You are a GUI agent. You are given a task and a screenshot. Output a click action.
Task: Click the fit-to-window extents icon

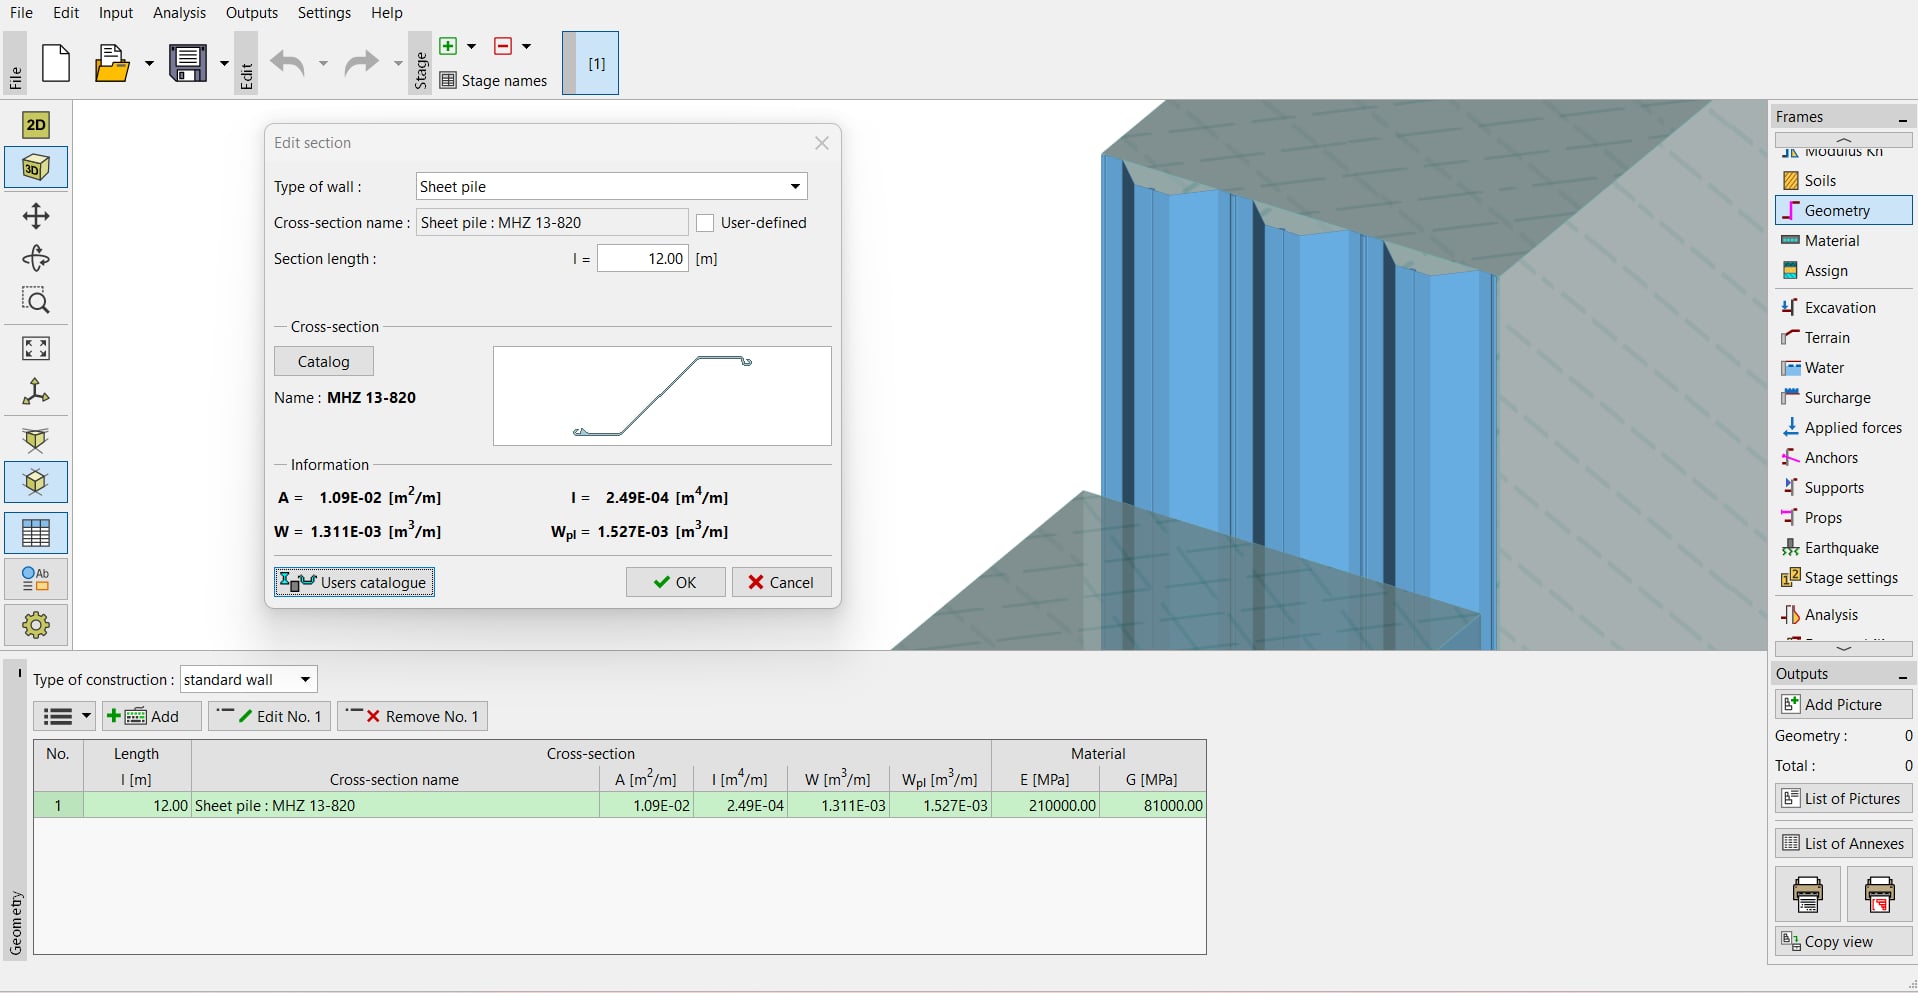pos(36,348)
